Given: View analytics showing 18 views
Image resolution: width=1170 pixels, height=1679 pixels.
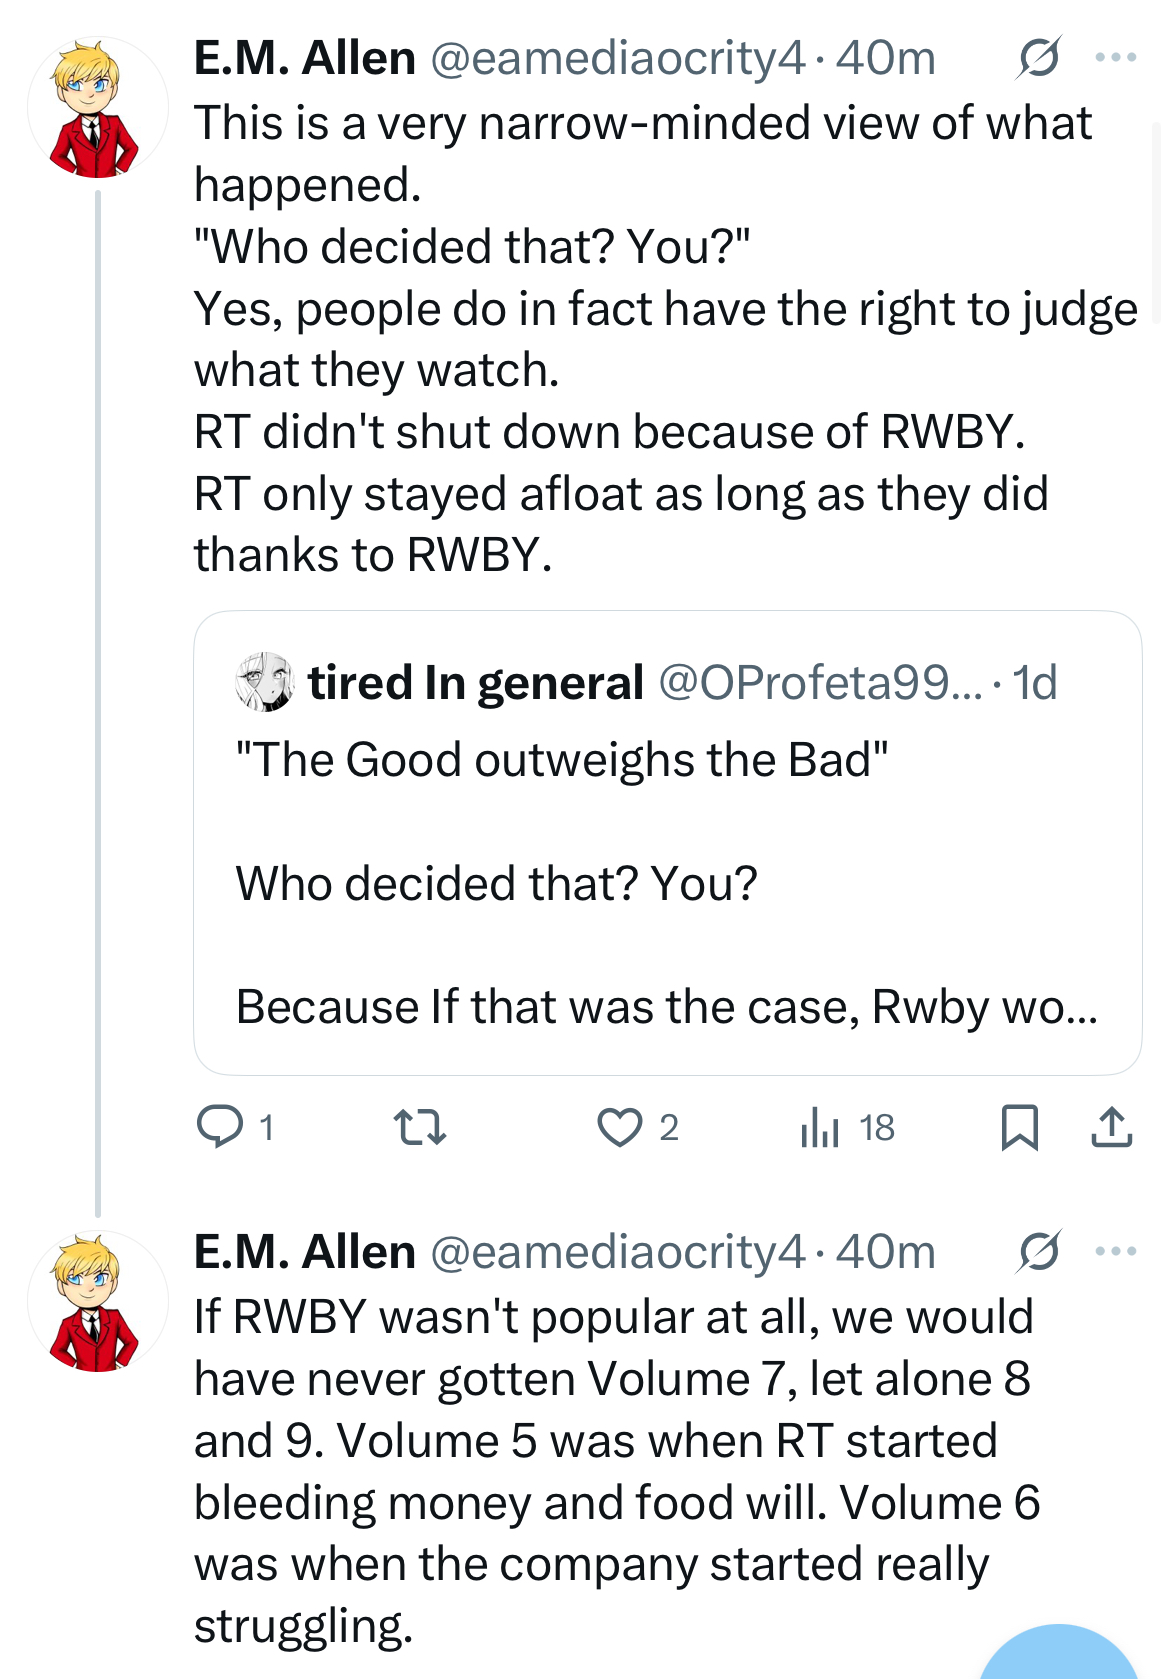Looking at the screenshot, I should pyautogui.click(x=847, y=1127).
